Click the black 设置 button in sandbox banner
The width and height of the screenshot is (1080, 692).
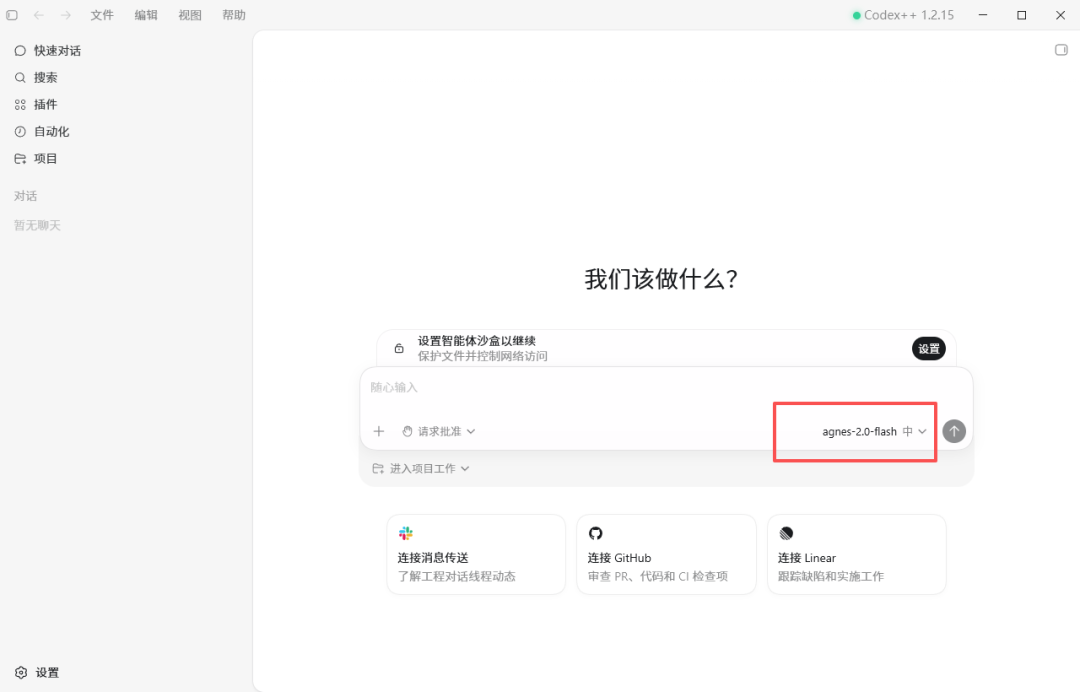point(928,348)
